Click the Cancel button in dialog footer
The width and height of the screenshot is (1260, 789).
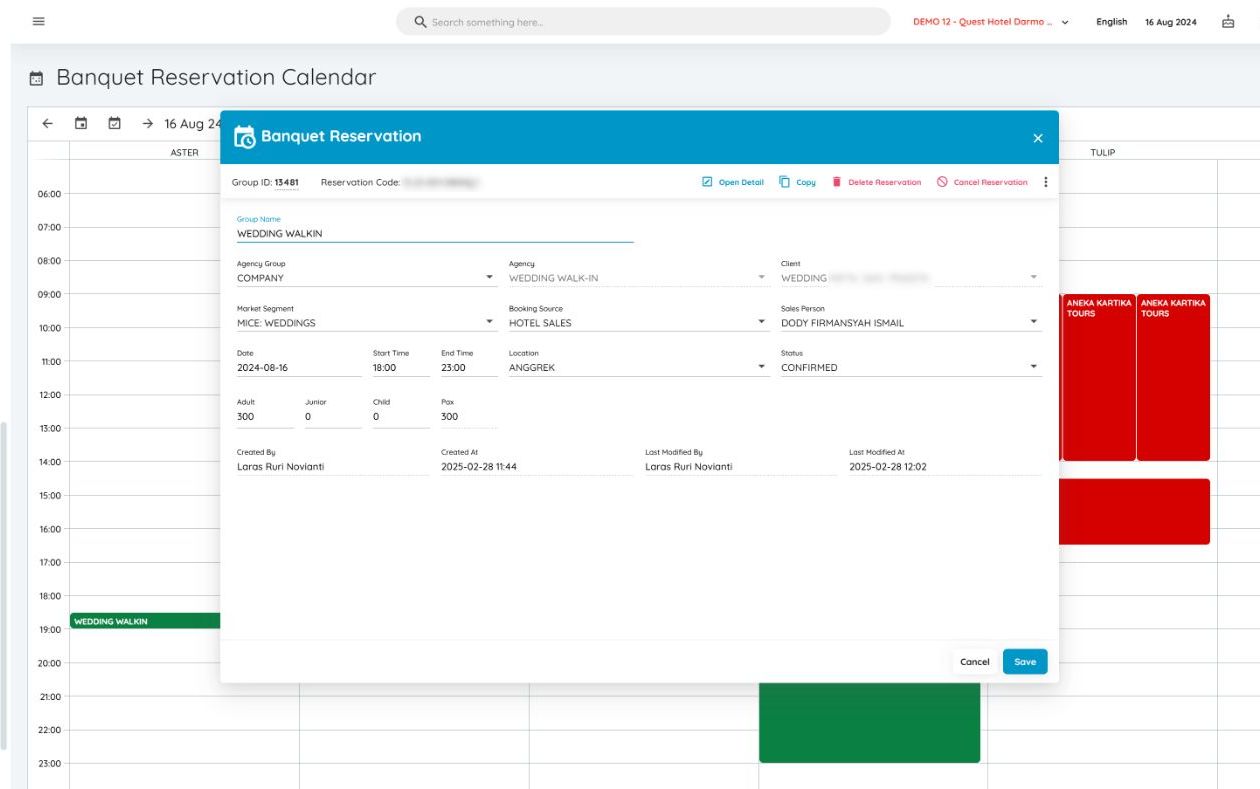tap(974, 662)
